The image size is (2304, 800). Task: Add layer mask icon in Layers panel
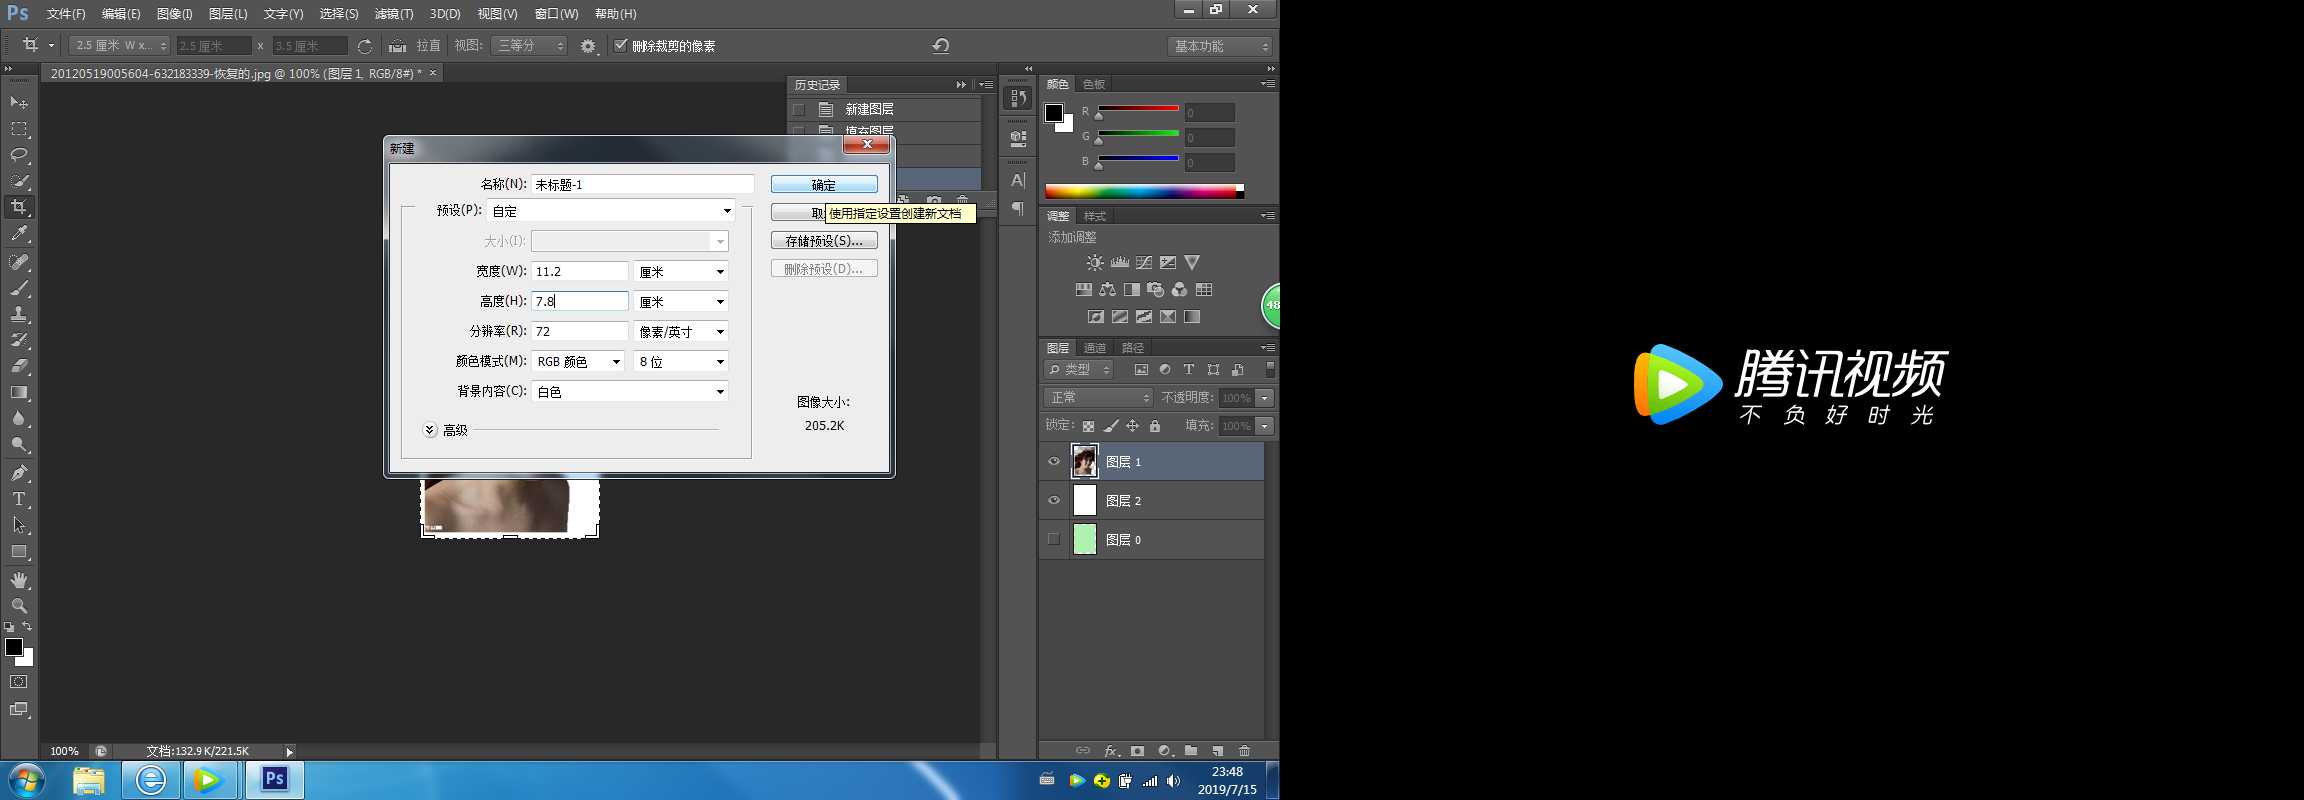1137,751
